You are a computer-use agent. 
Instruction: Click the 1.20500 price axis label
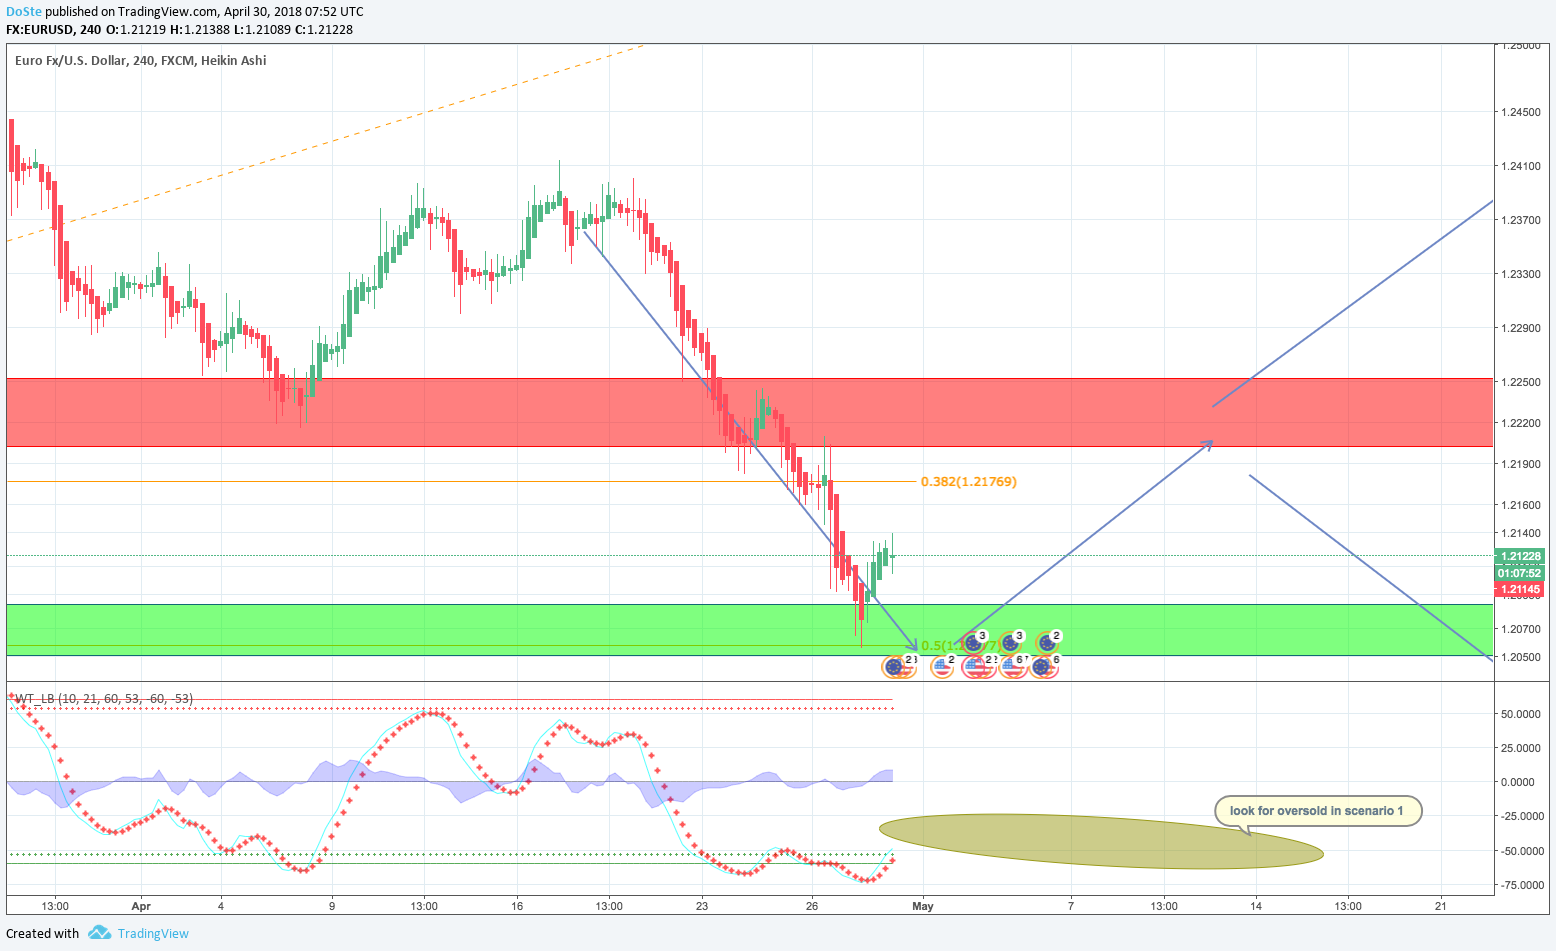(1521, 657)
